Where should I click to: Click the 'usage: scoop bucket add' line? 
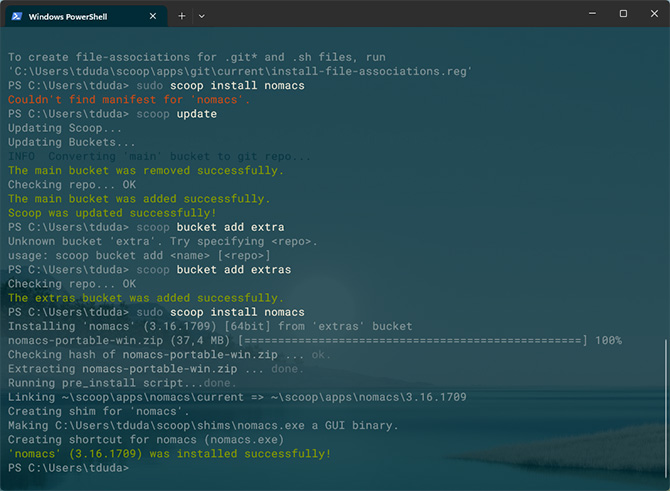click(x=139, y=255)
